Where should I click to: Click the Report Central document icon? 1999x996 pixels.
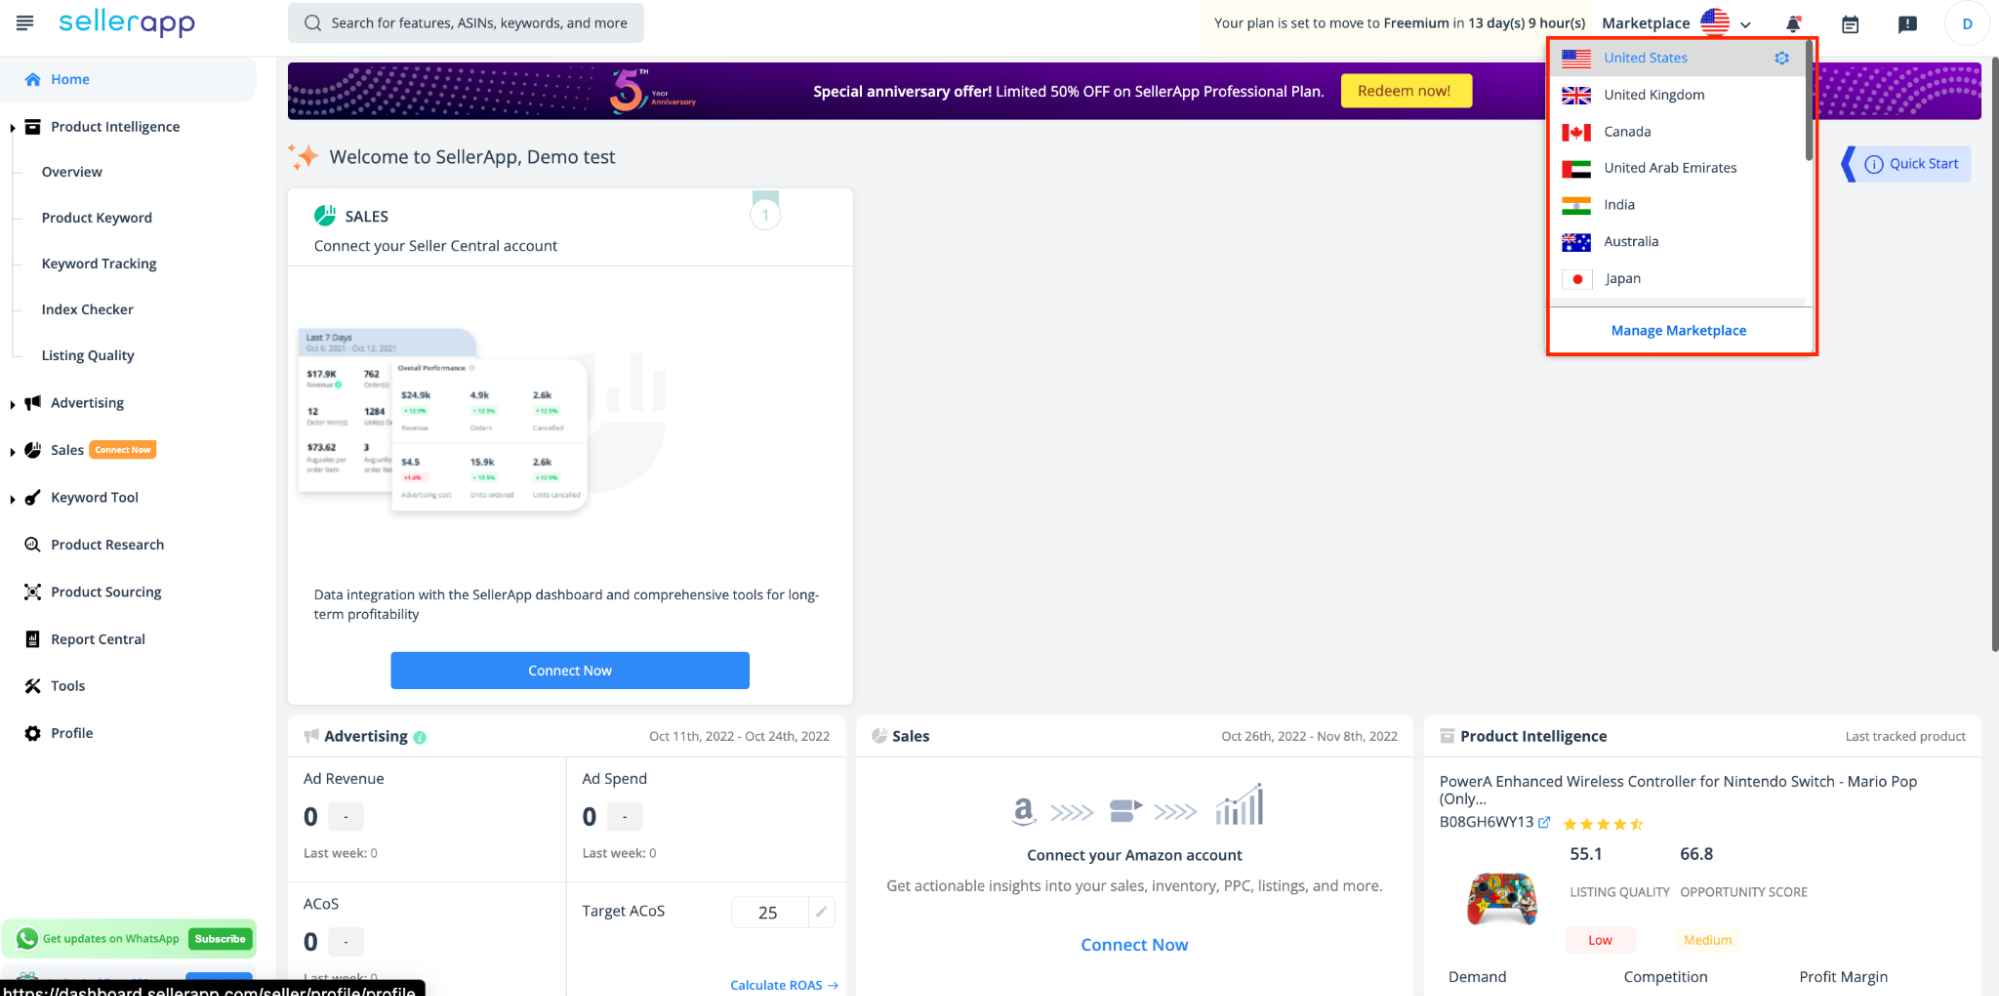33,639
